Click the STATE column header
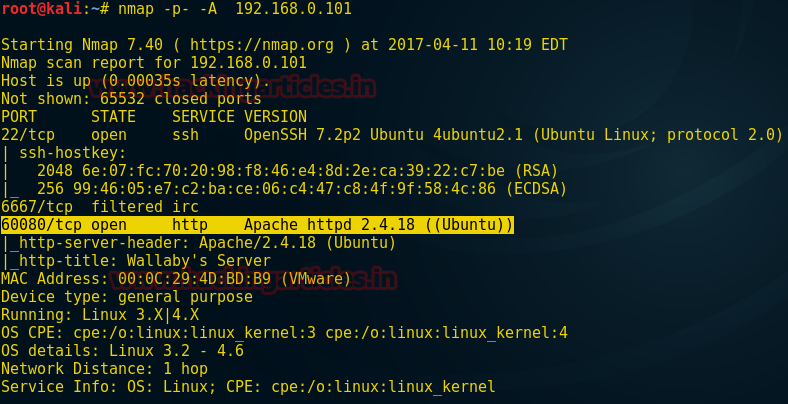 (x=114, y=116)
